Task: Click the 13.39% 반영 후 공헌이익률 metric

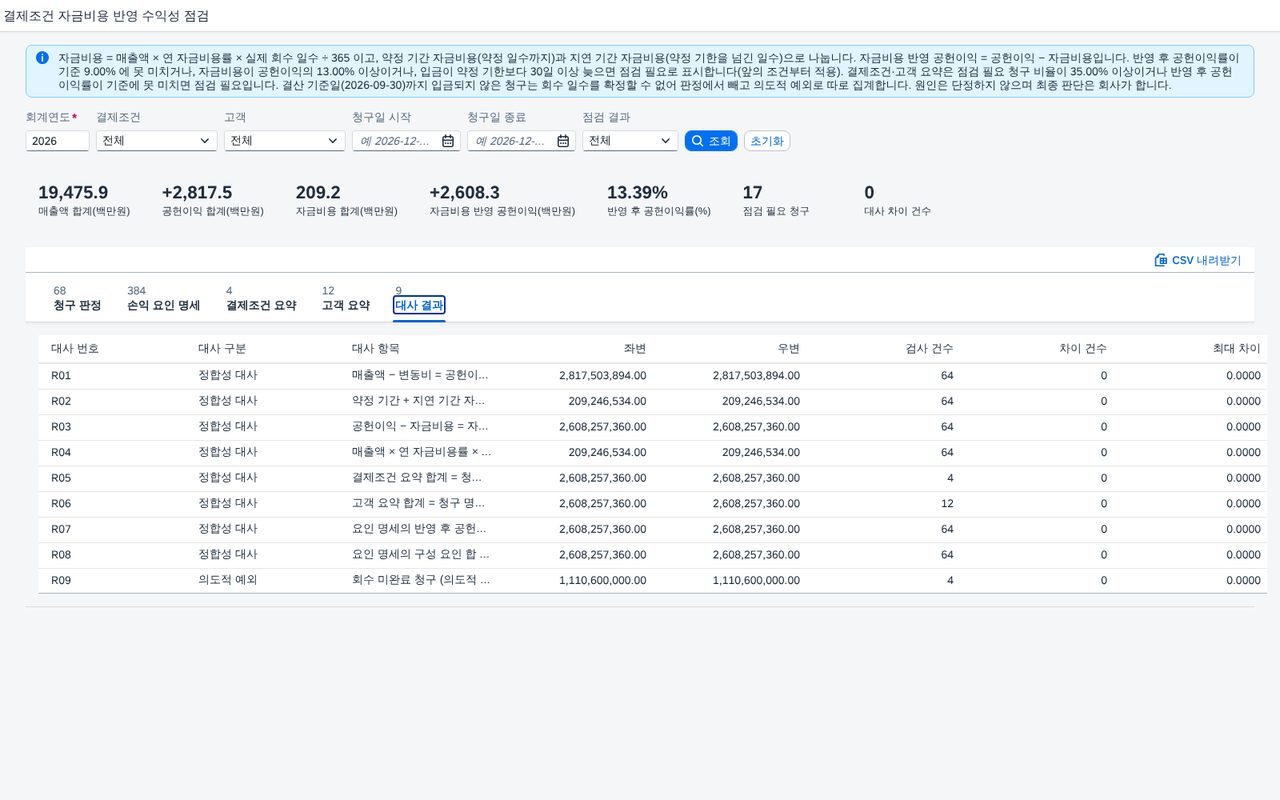Action: point(659,200)
